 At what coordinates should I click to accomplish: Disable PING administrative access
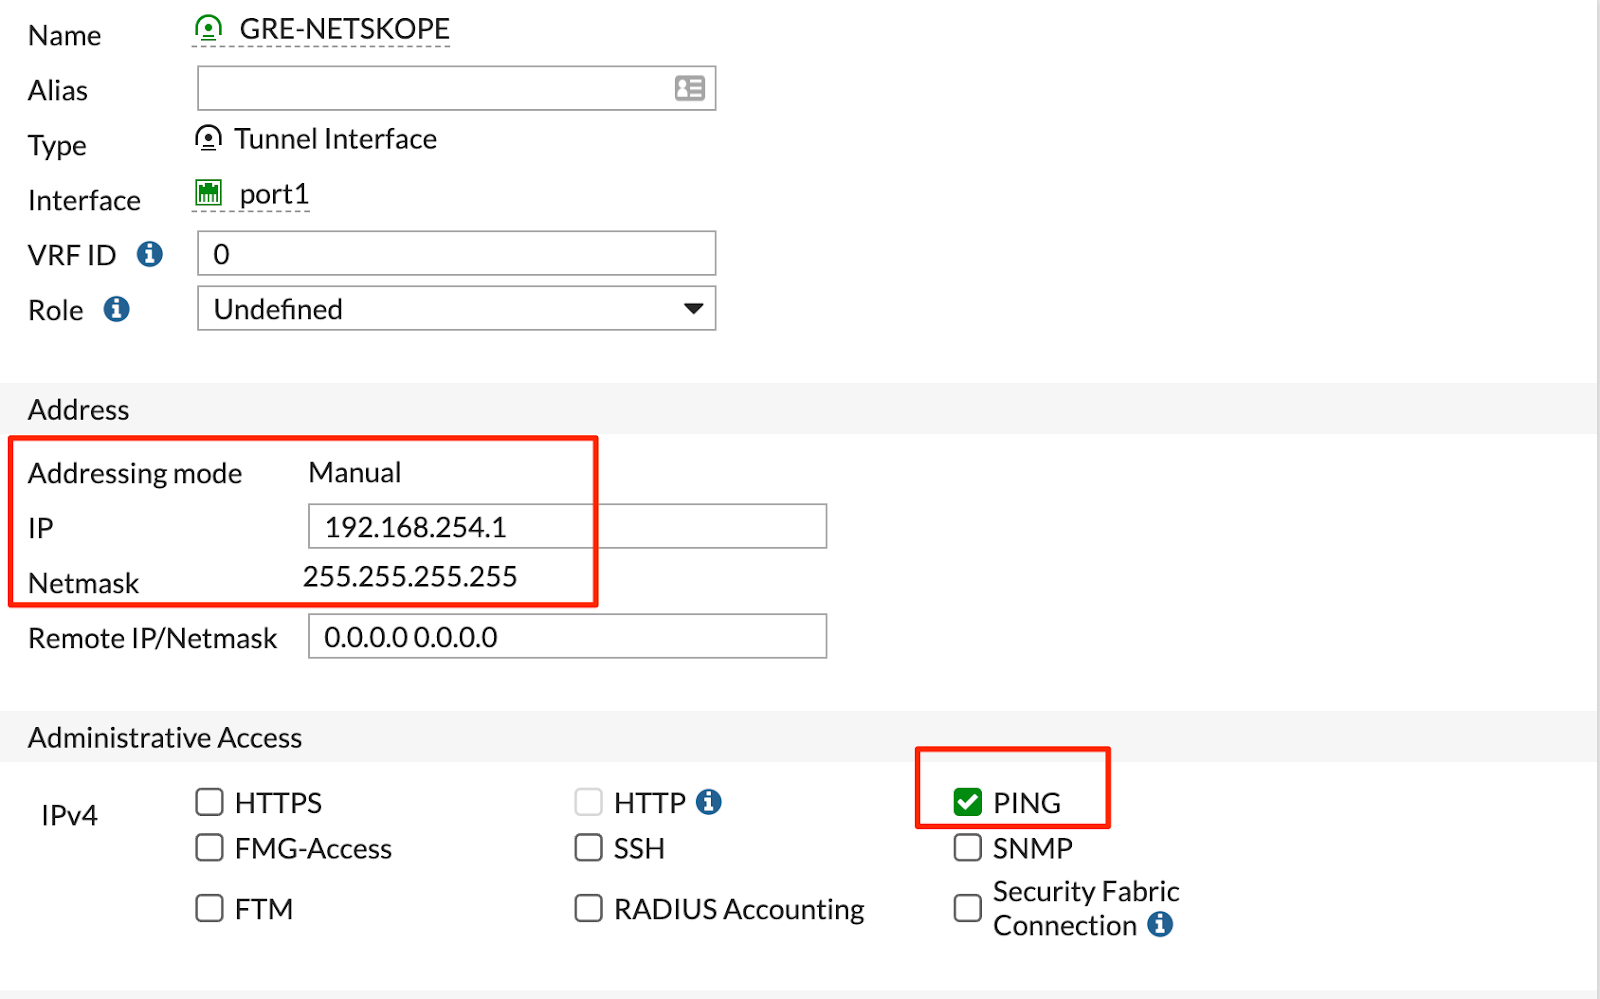pyautogui.click(x=967, y=801)
